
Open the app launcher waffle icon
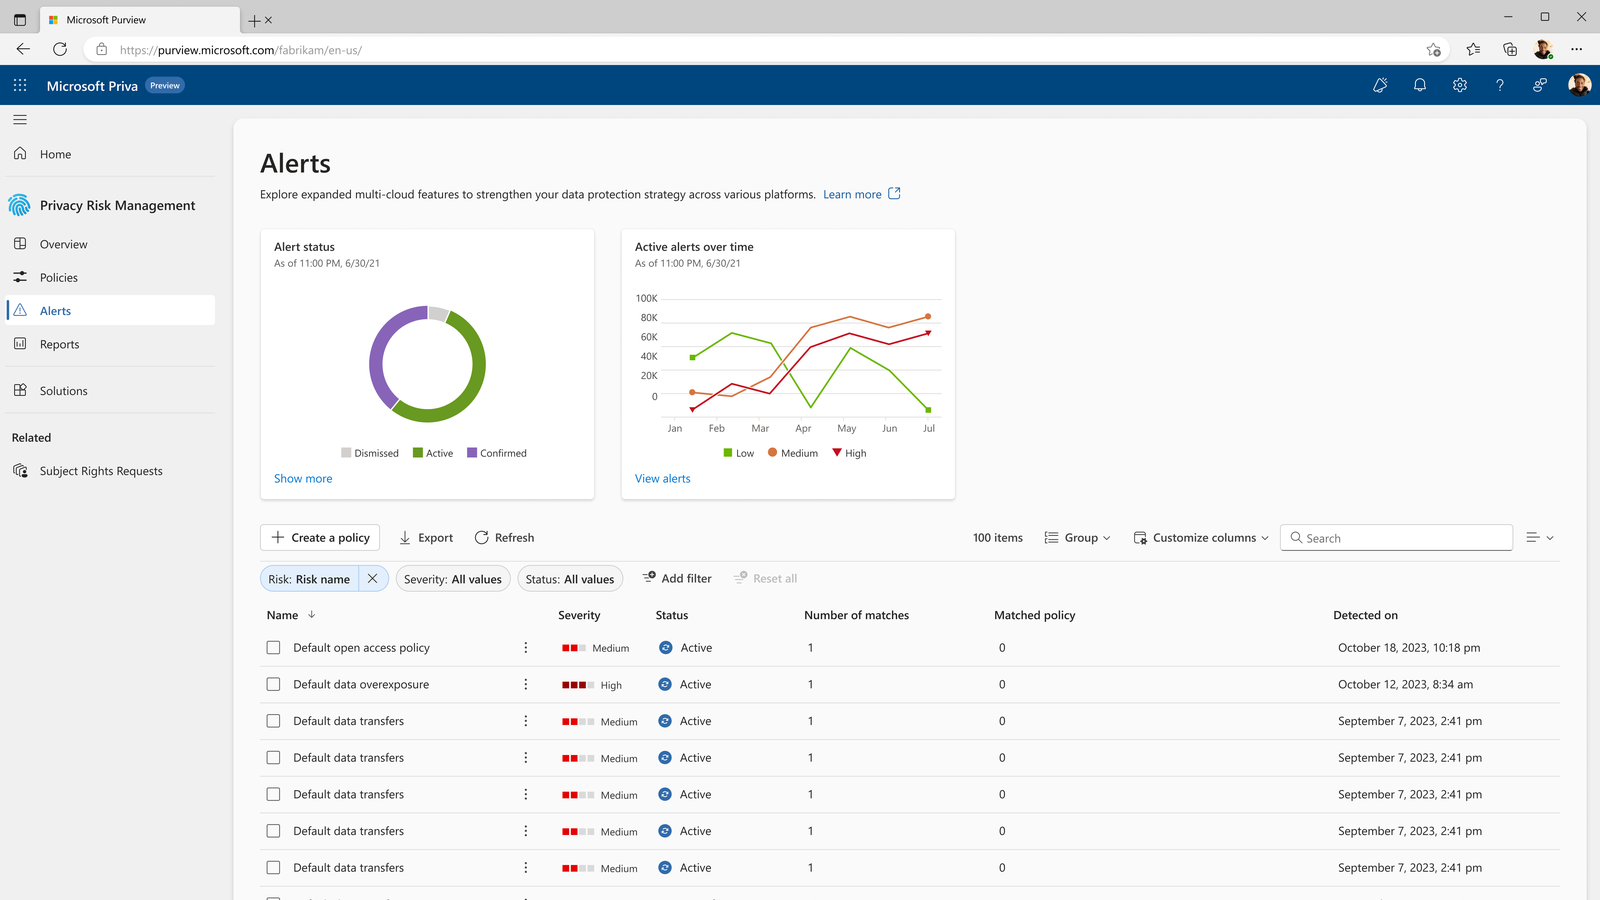pos(20,85)
